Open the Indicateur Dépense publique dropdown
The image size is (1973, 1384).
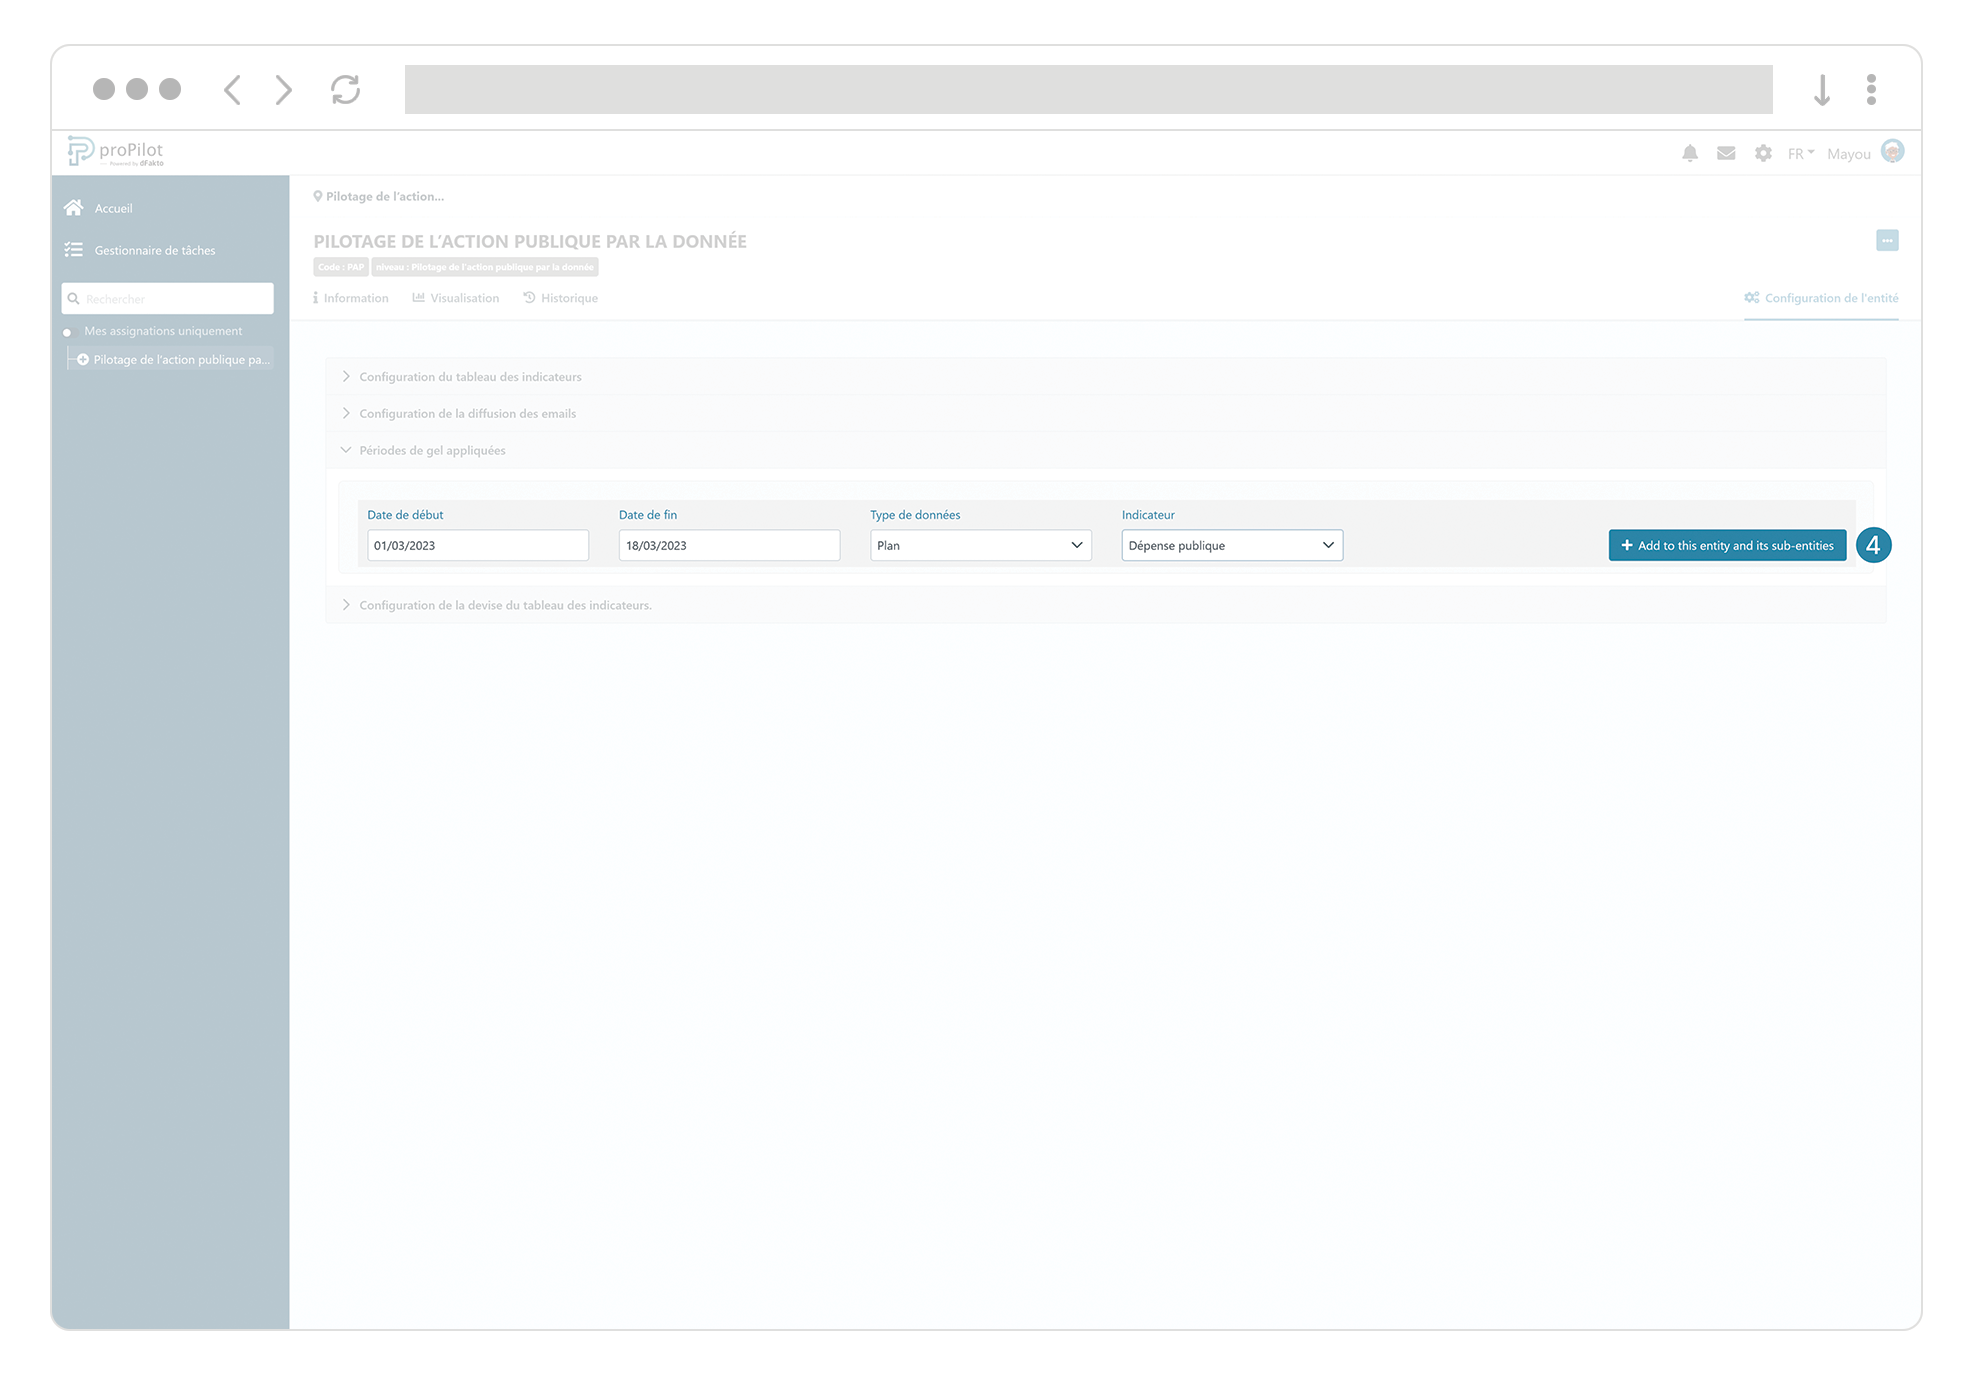point(1231,545)
